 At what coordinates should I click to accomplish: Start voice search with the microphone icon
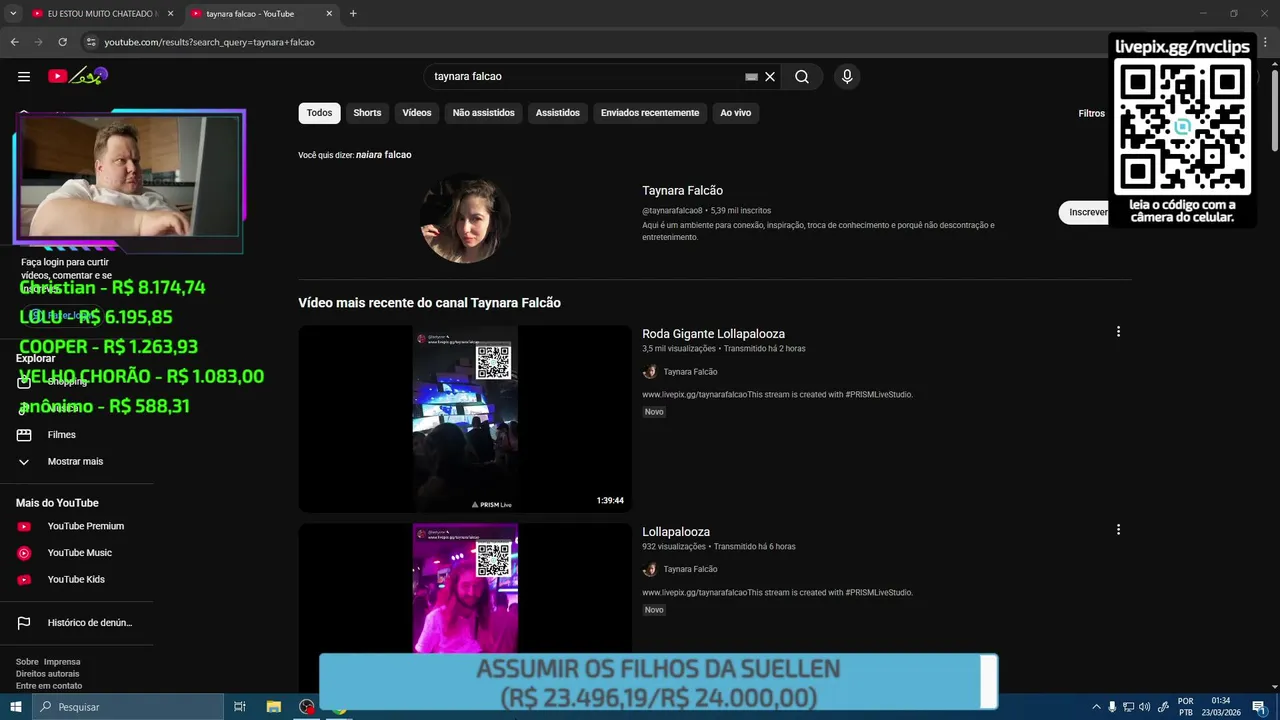(847, 76)
